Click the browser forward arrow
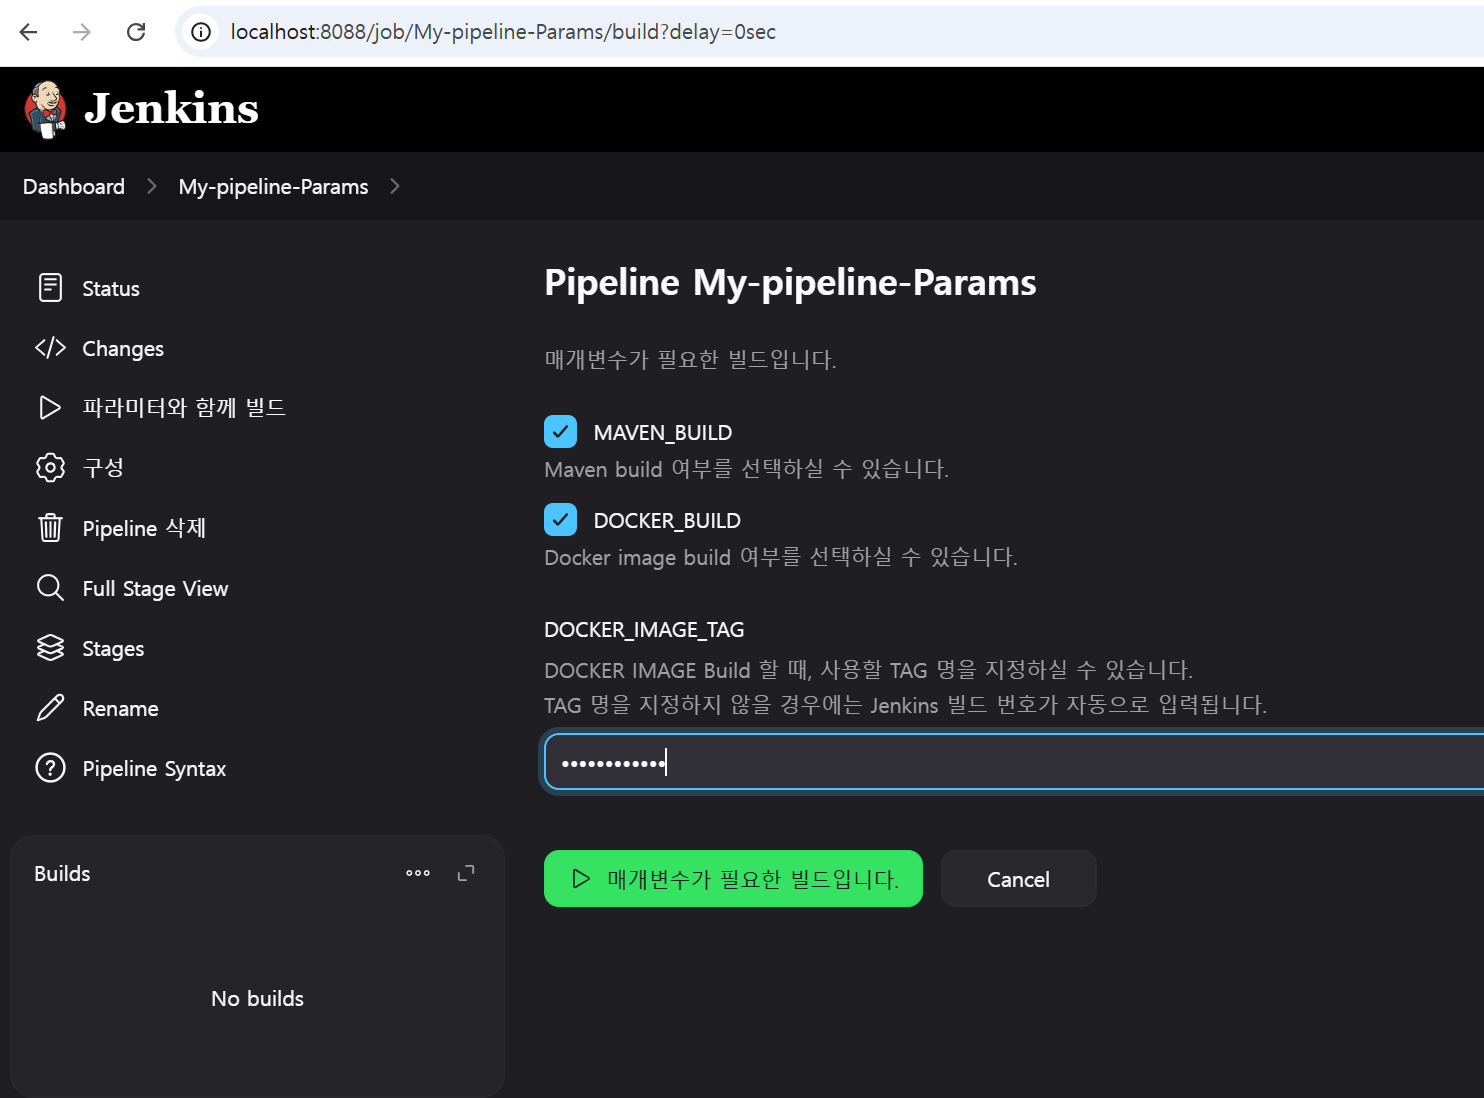Viewport: 1484px width, 1098px height. [x=82, y=32]
